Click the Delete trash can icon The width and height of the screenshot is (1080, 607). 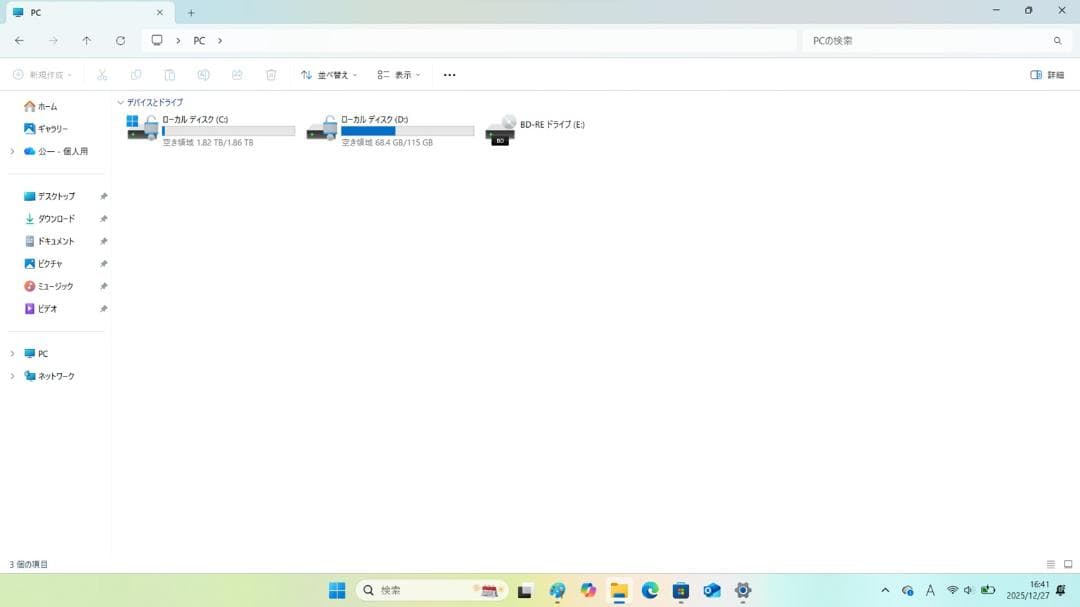[271, 74]
